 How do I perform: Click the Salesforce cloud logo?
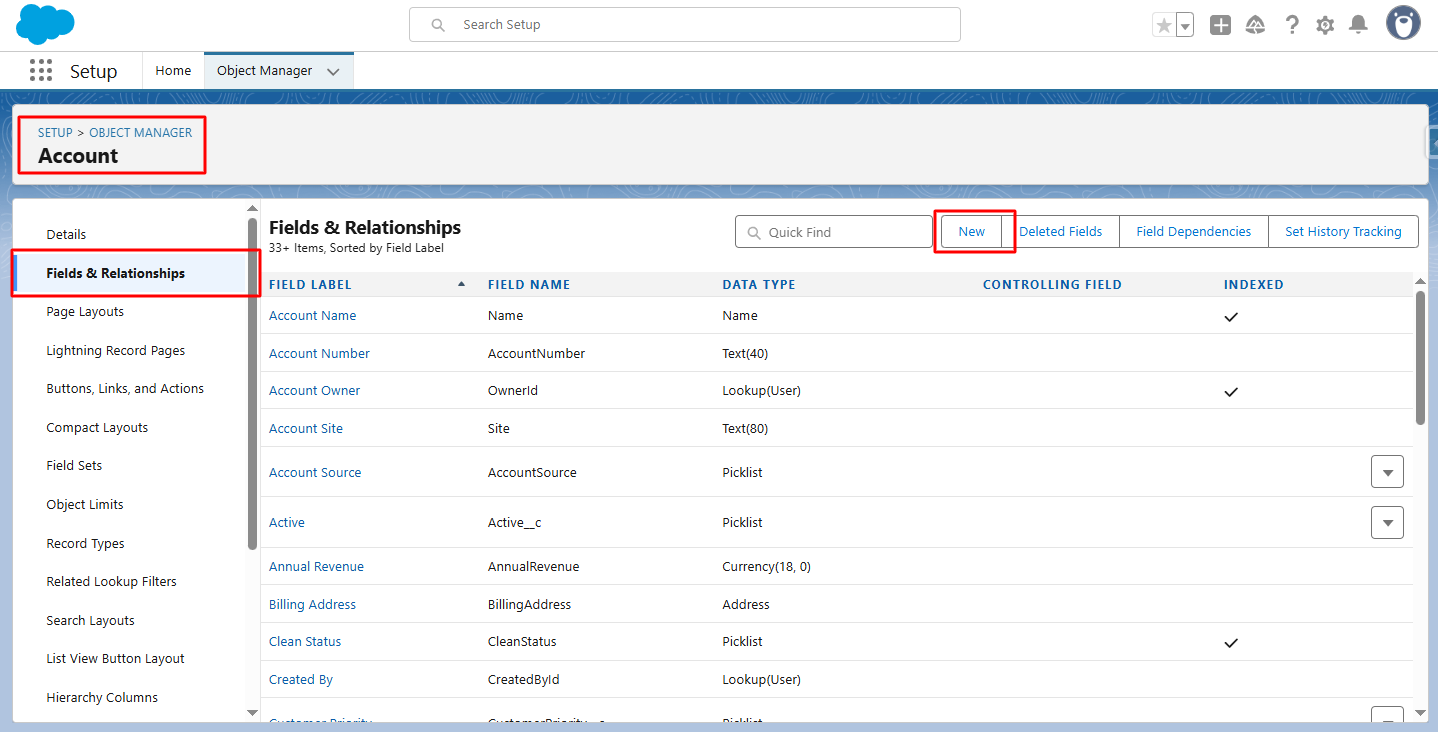tap(45, 24)
